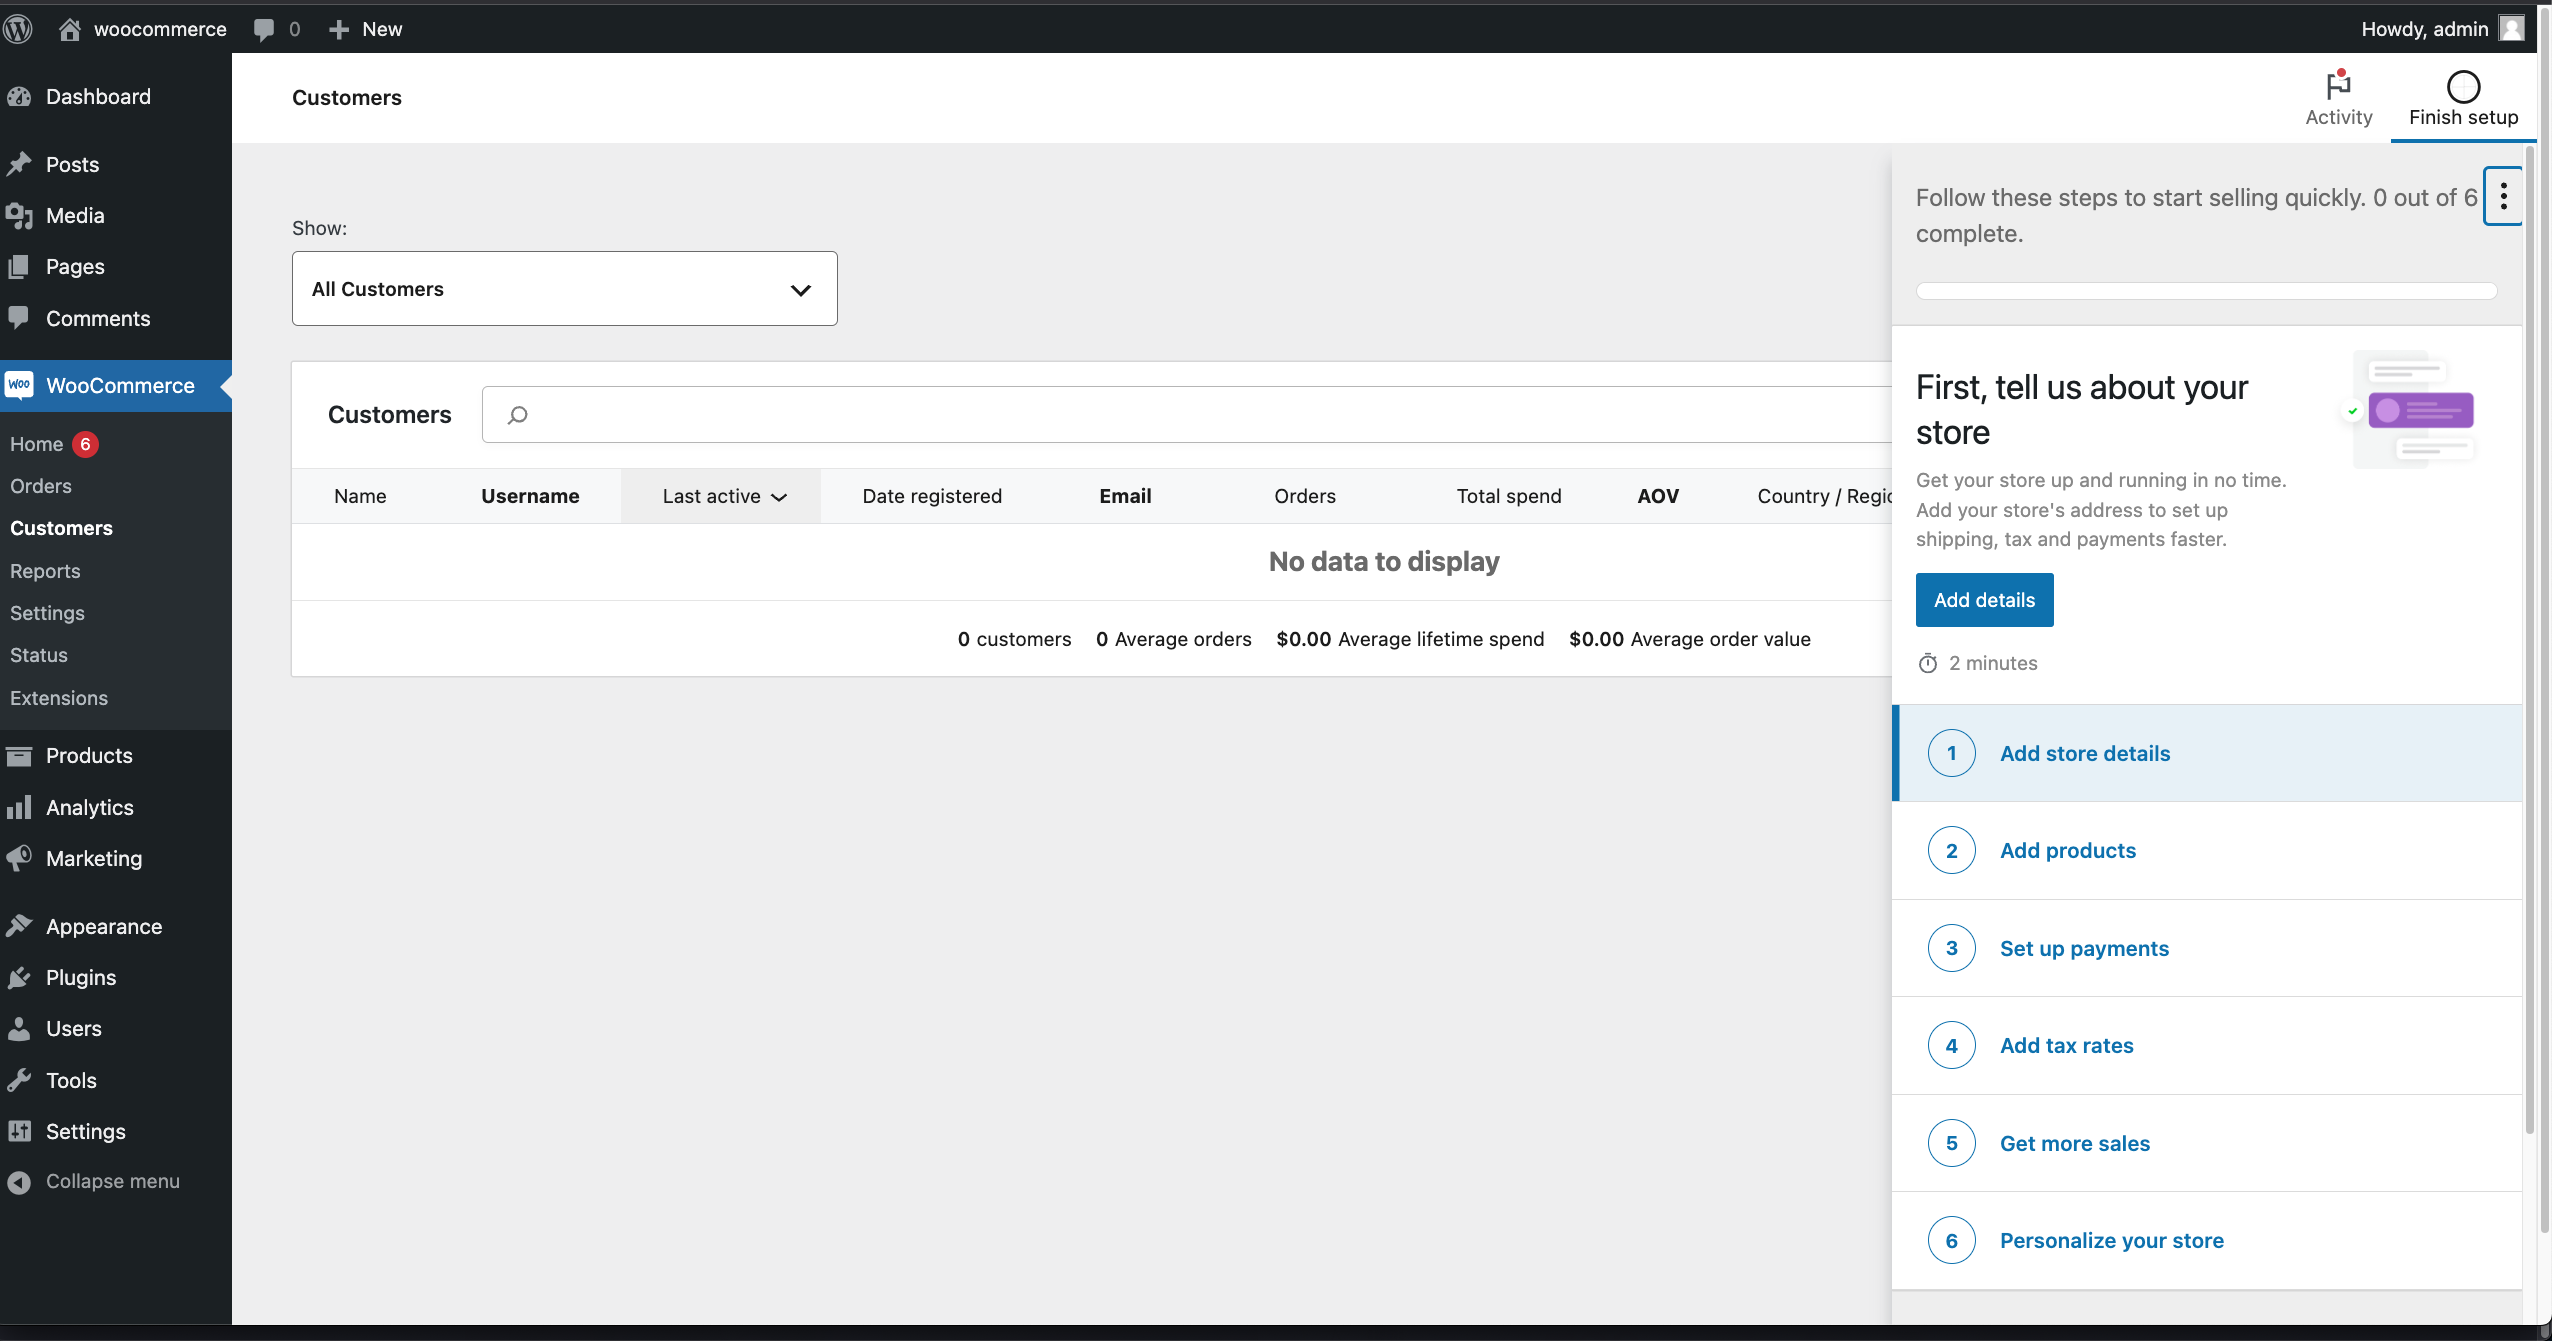The width and height of the screenshot is (2552, 1341).
Task: Open the Add products setup step
Action: tap(2067, 851)
